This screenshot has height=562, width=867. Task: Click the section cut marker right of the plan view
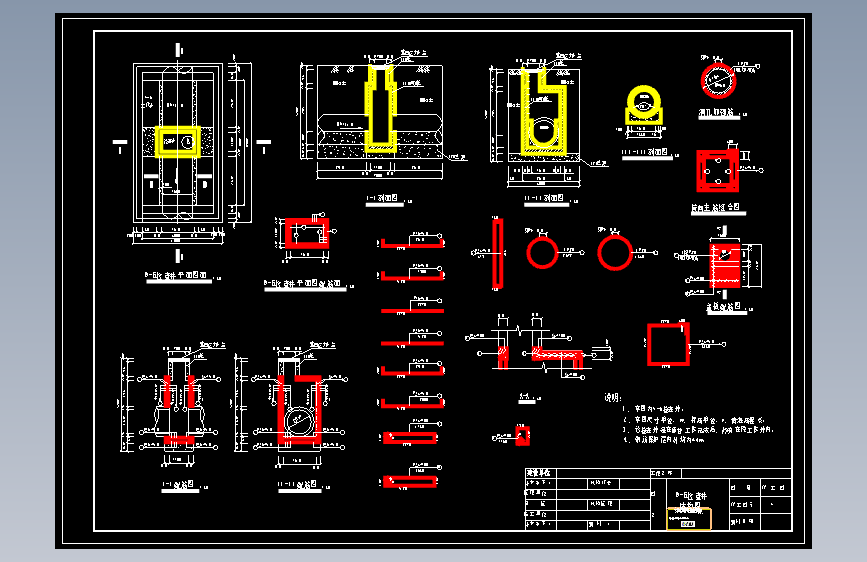coord(264,145)
